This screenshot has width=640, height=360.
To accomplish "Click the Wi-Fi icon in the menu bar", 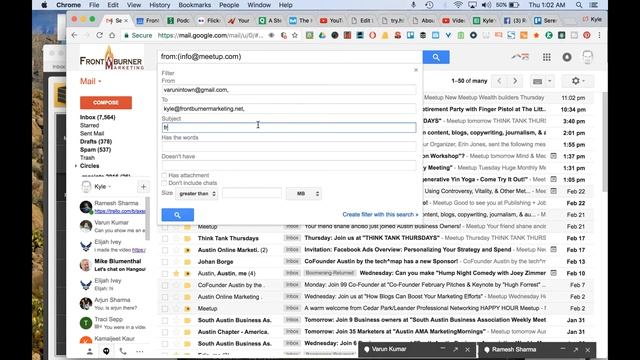I will point(458,5).
